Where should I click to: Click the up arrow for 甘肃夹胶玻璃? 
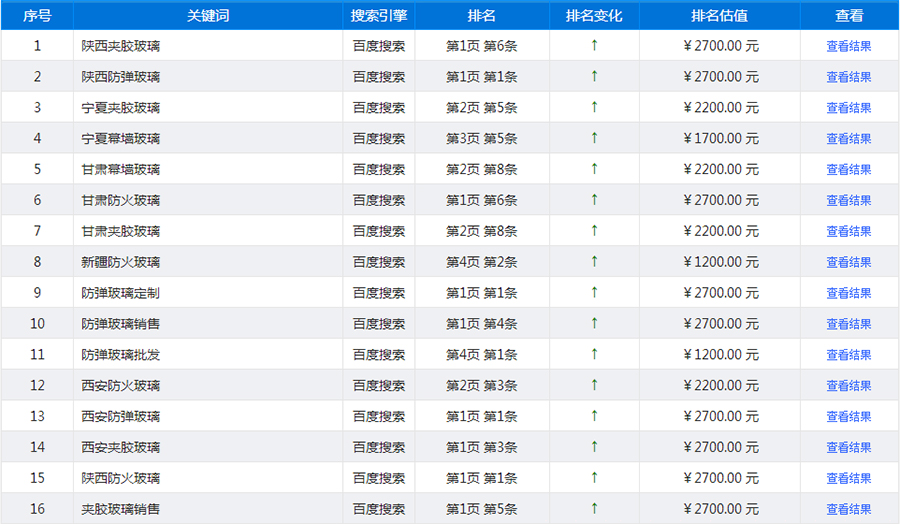594,231
